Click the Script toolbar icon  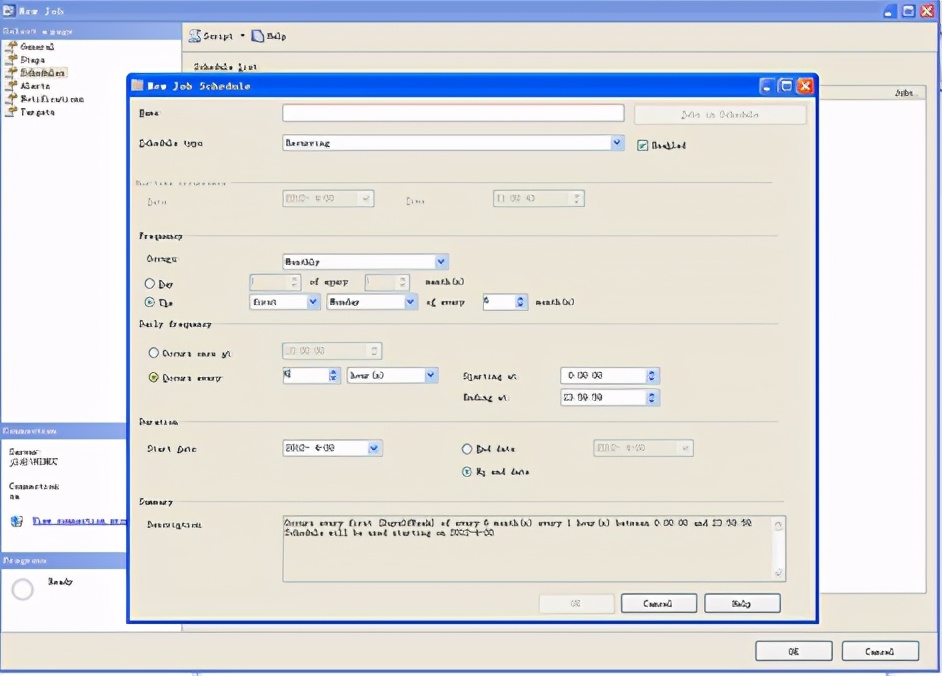(196, 36)
